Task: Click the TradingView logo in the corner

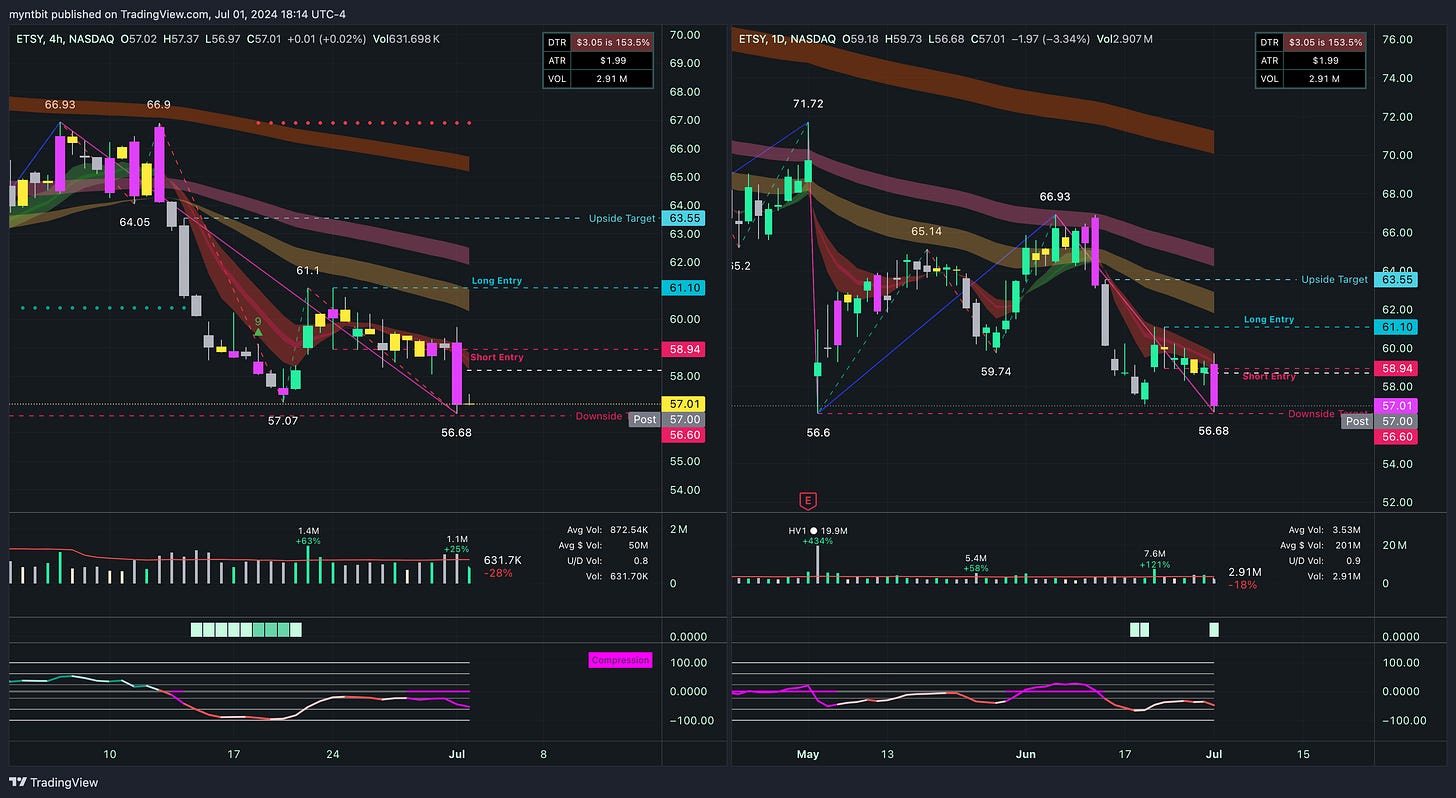Action: click(x=55, y=782)
